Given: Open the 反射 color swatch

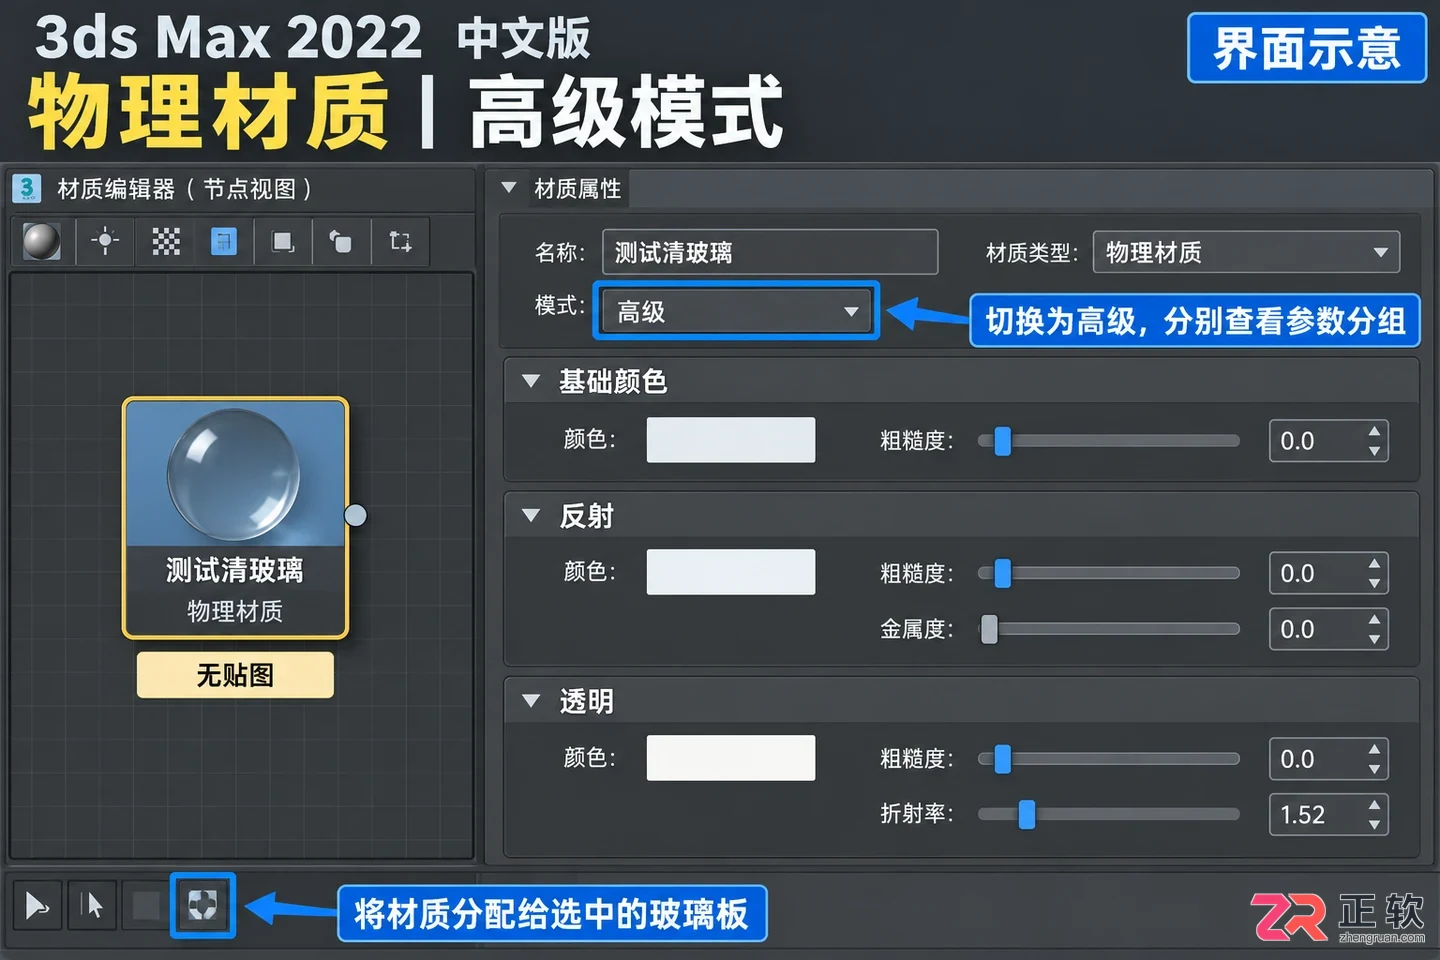Looking at the screenshot, I should point(731,572).
